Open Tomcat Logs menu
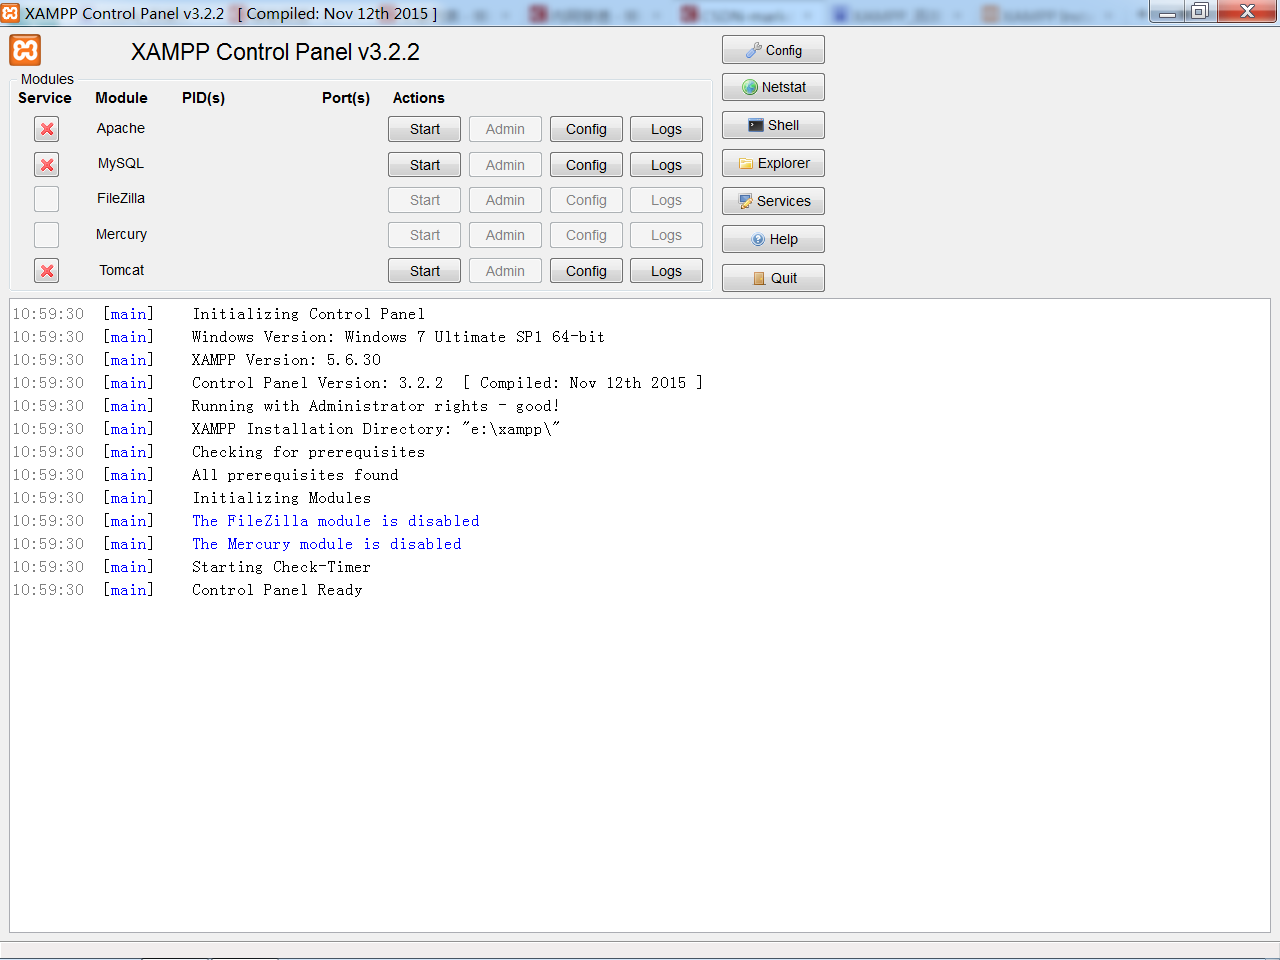The width and height of the screenshot is (1280, 960). tap(666, 271)
